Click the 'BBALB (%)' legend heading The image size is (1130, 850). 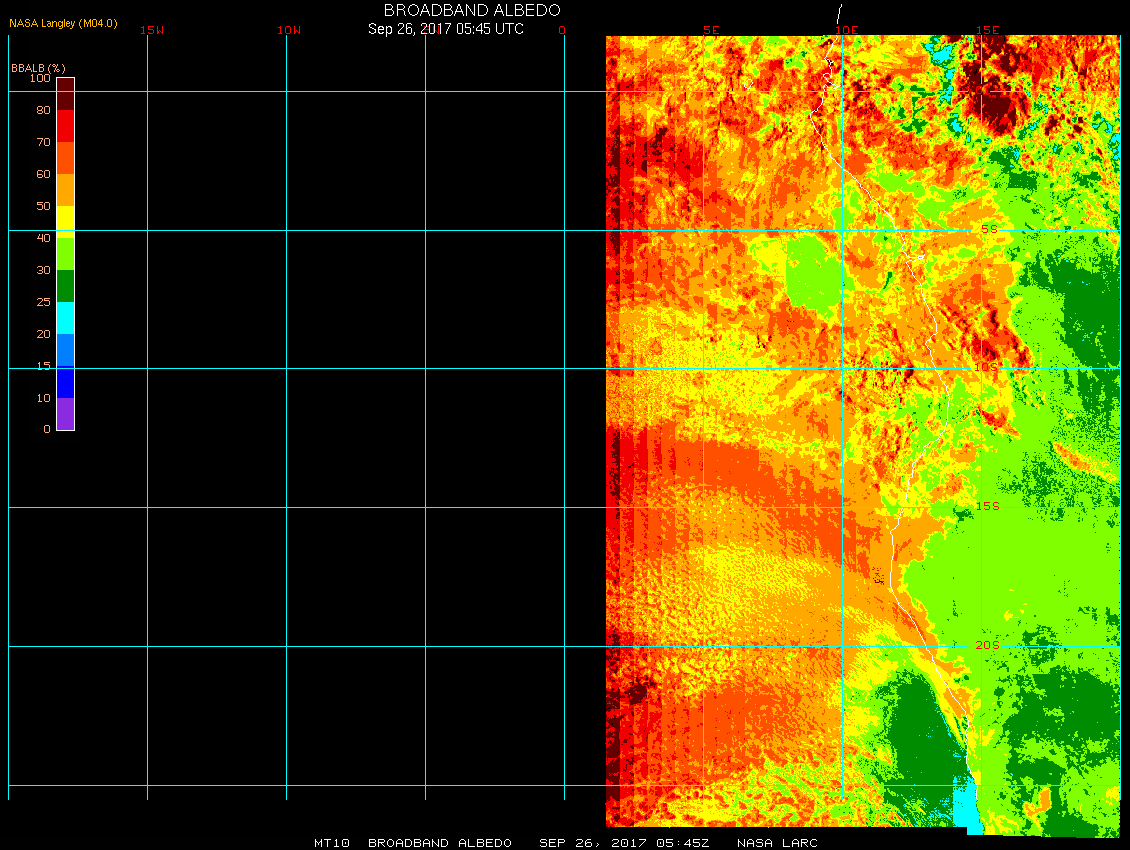tap(38, 68)
